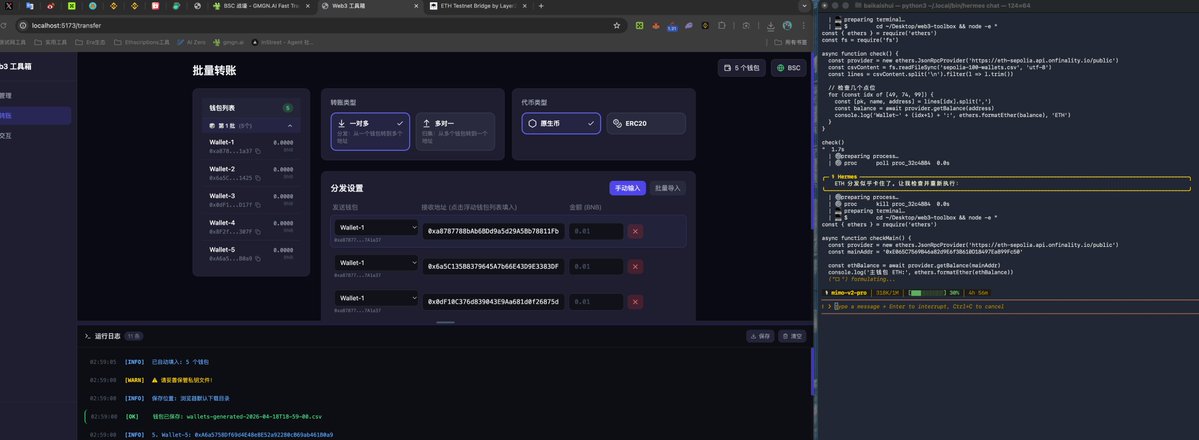Select Wallet-5 in the wallet list
The width and height of the screenshot is (1199, 440).
click(x=252, y=253)
